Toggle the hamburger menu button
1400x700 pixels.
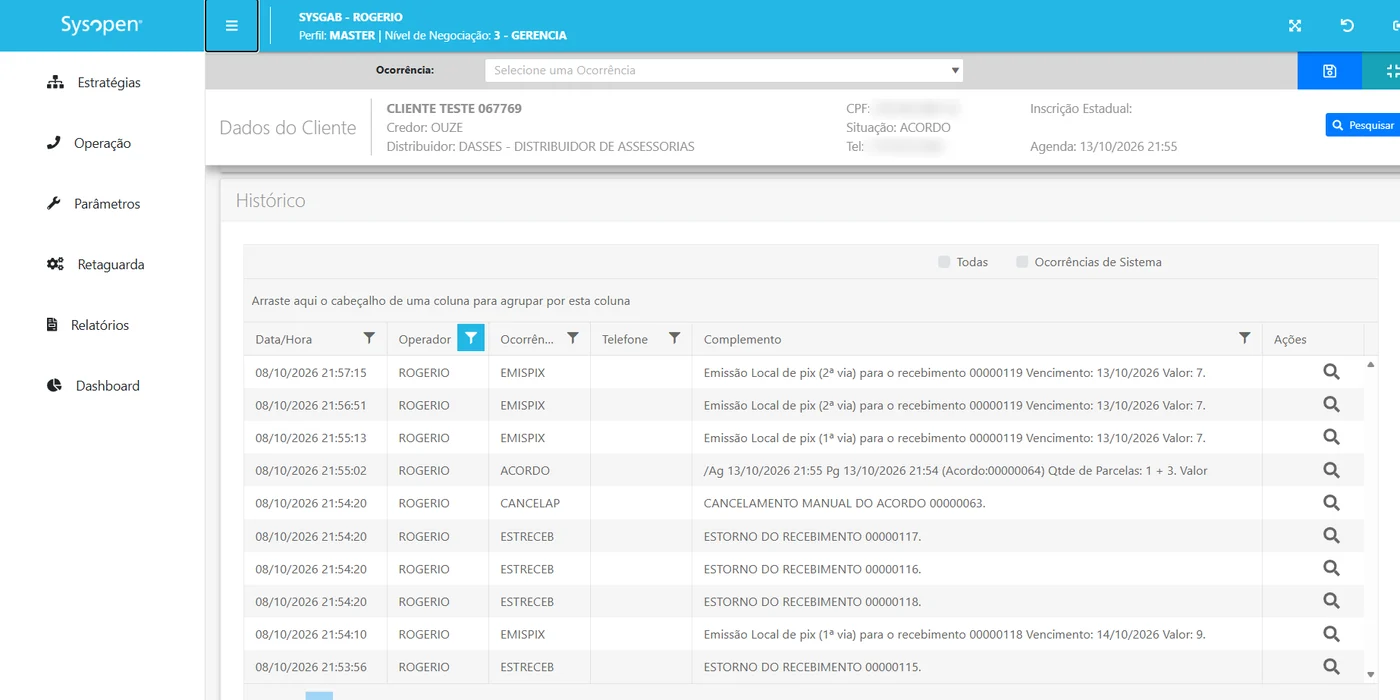click(232, 26)
